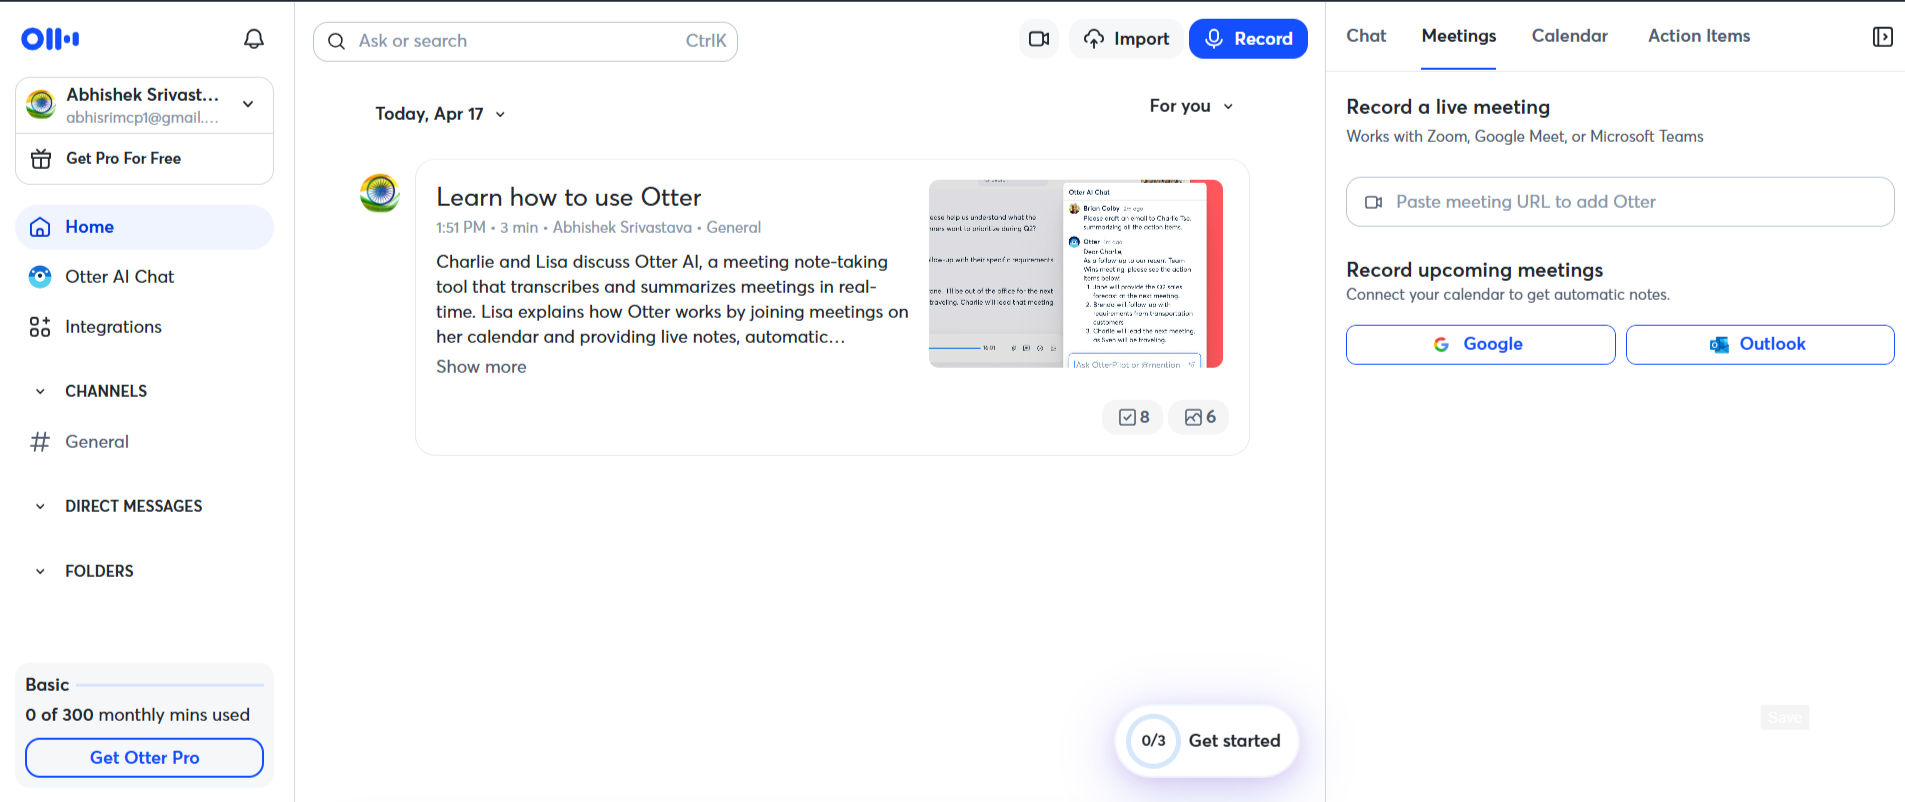Collapse the DIRECT MESSAGES section
The height and width of the screenshot is (802, 1905).
(x=40, y=506)
